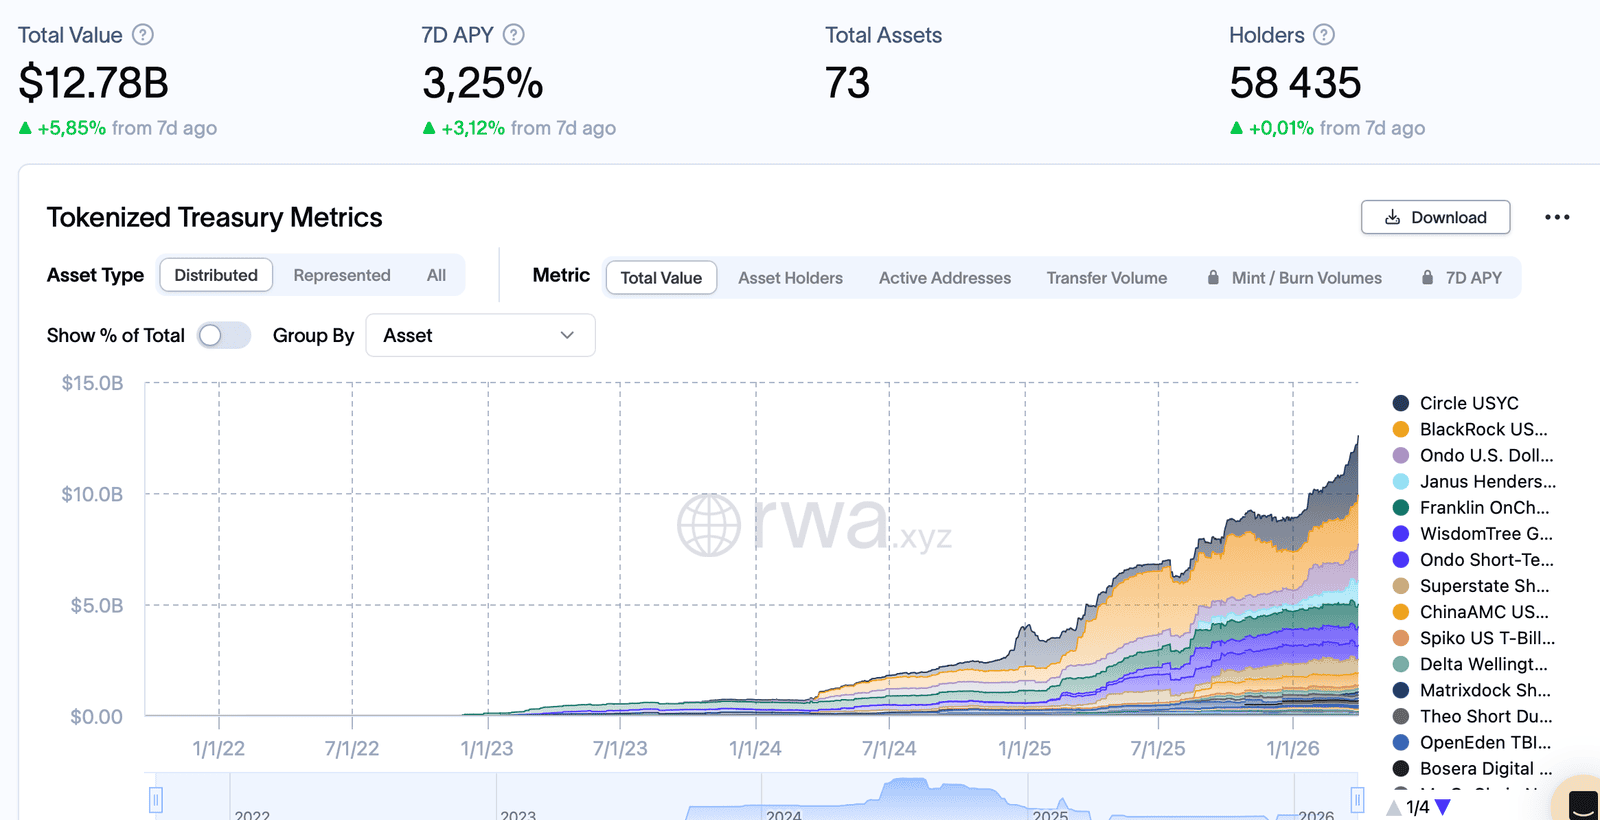
Task: Click the BlackRock legend color dot
Action: (x=1401, y=429)
